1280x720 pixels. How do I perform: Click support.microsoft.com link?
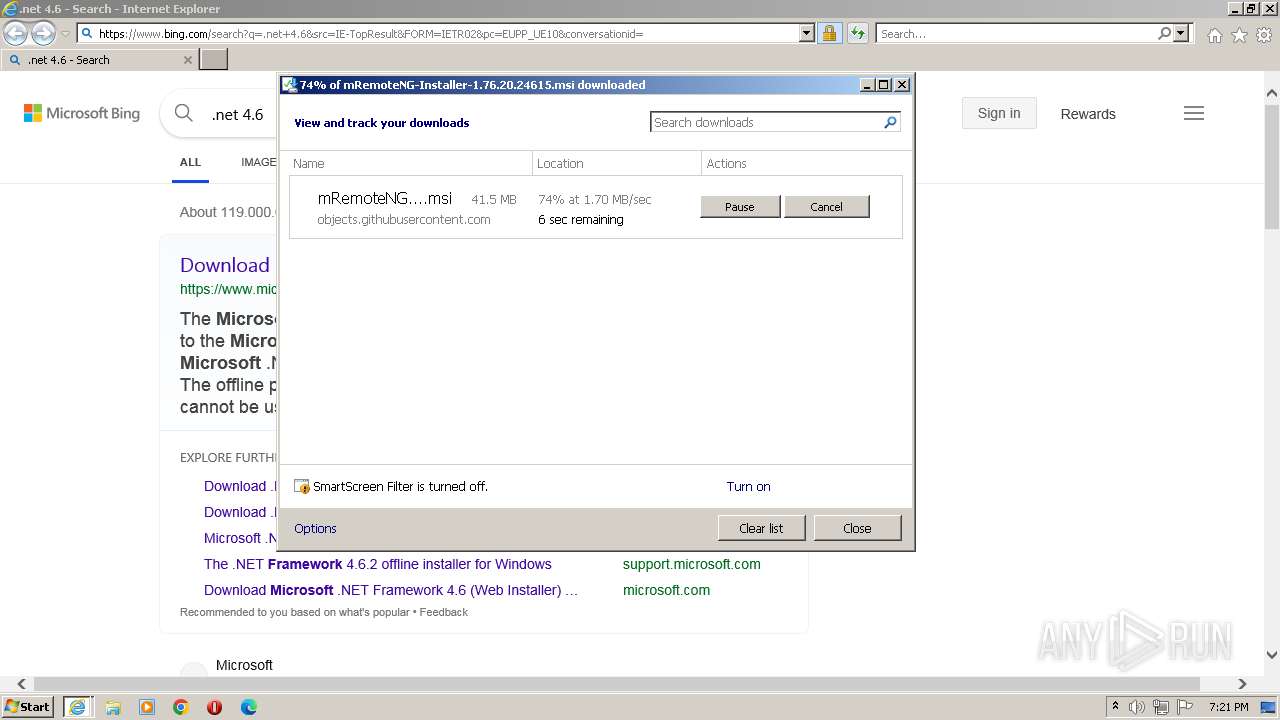click(x=692, y=564)
